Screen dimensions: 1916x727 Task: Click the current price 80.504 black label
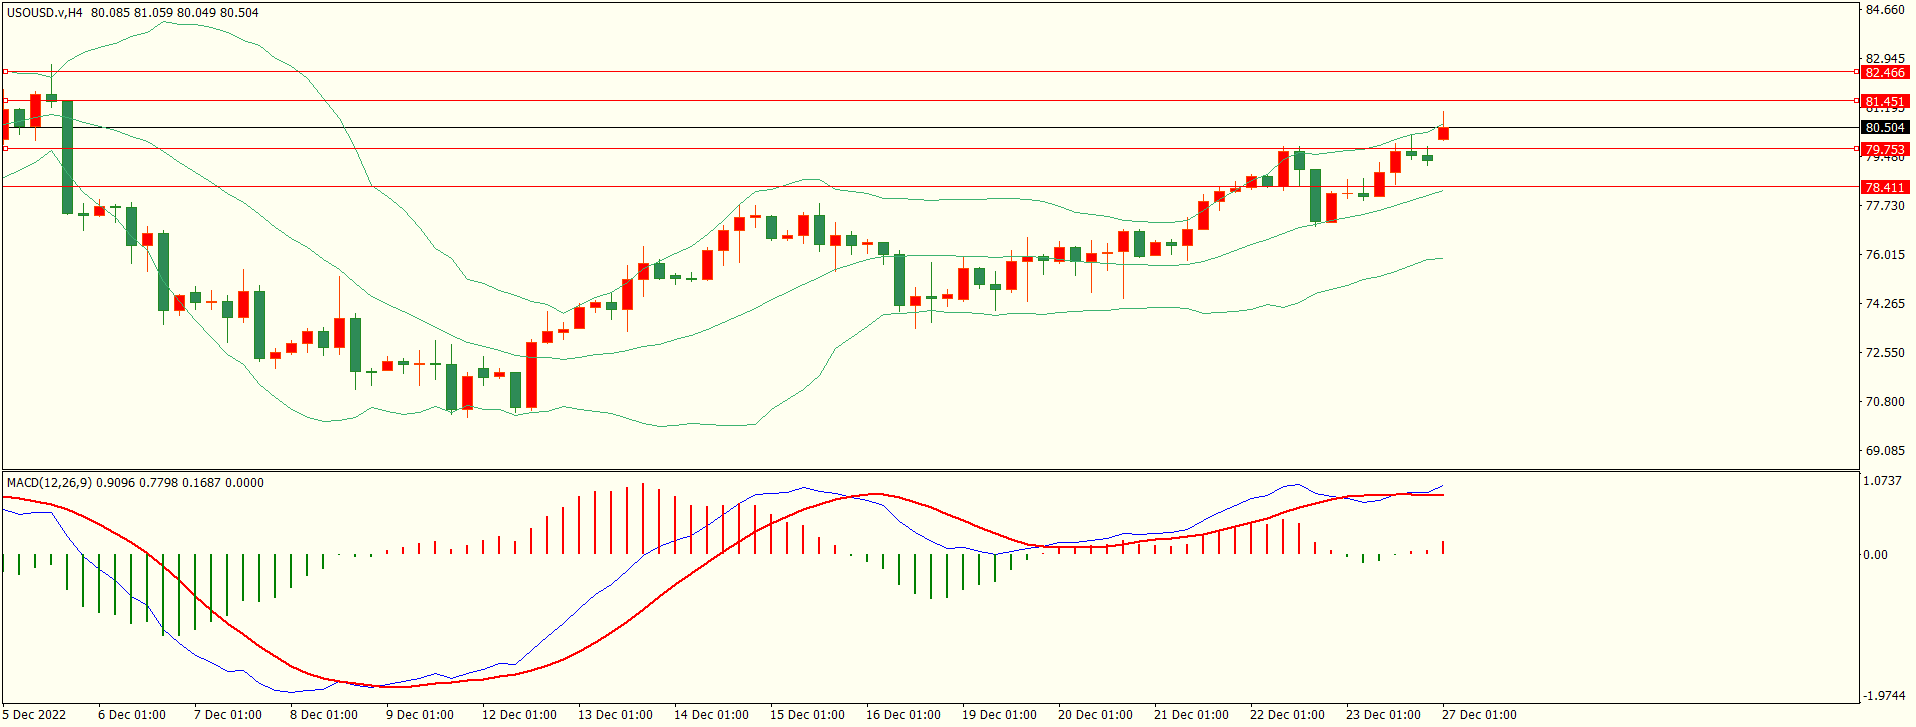(1884, 128)
